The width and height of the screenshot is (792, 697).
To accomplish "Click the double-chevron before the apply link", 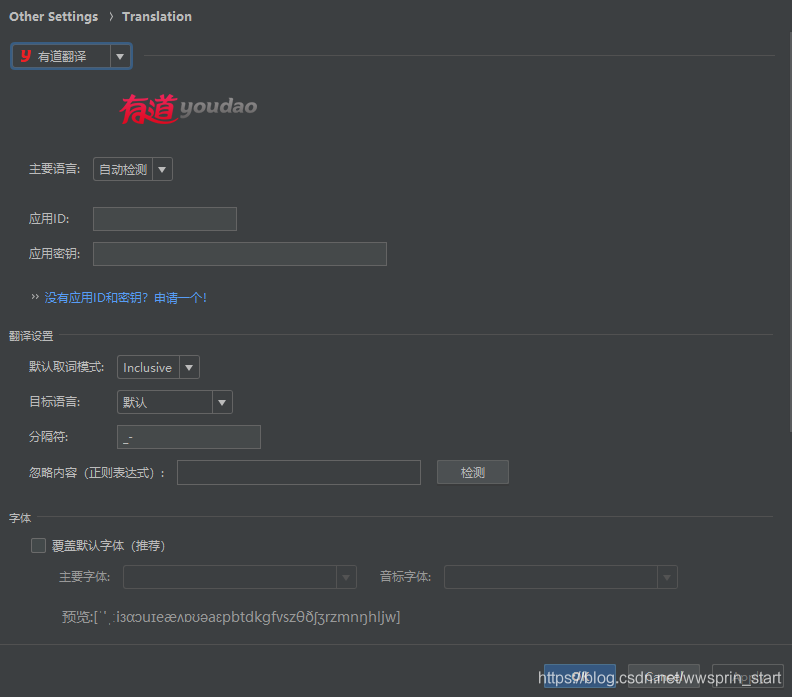I will 35,297.
